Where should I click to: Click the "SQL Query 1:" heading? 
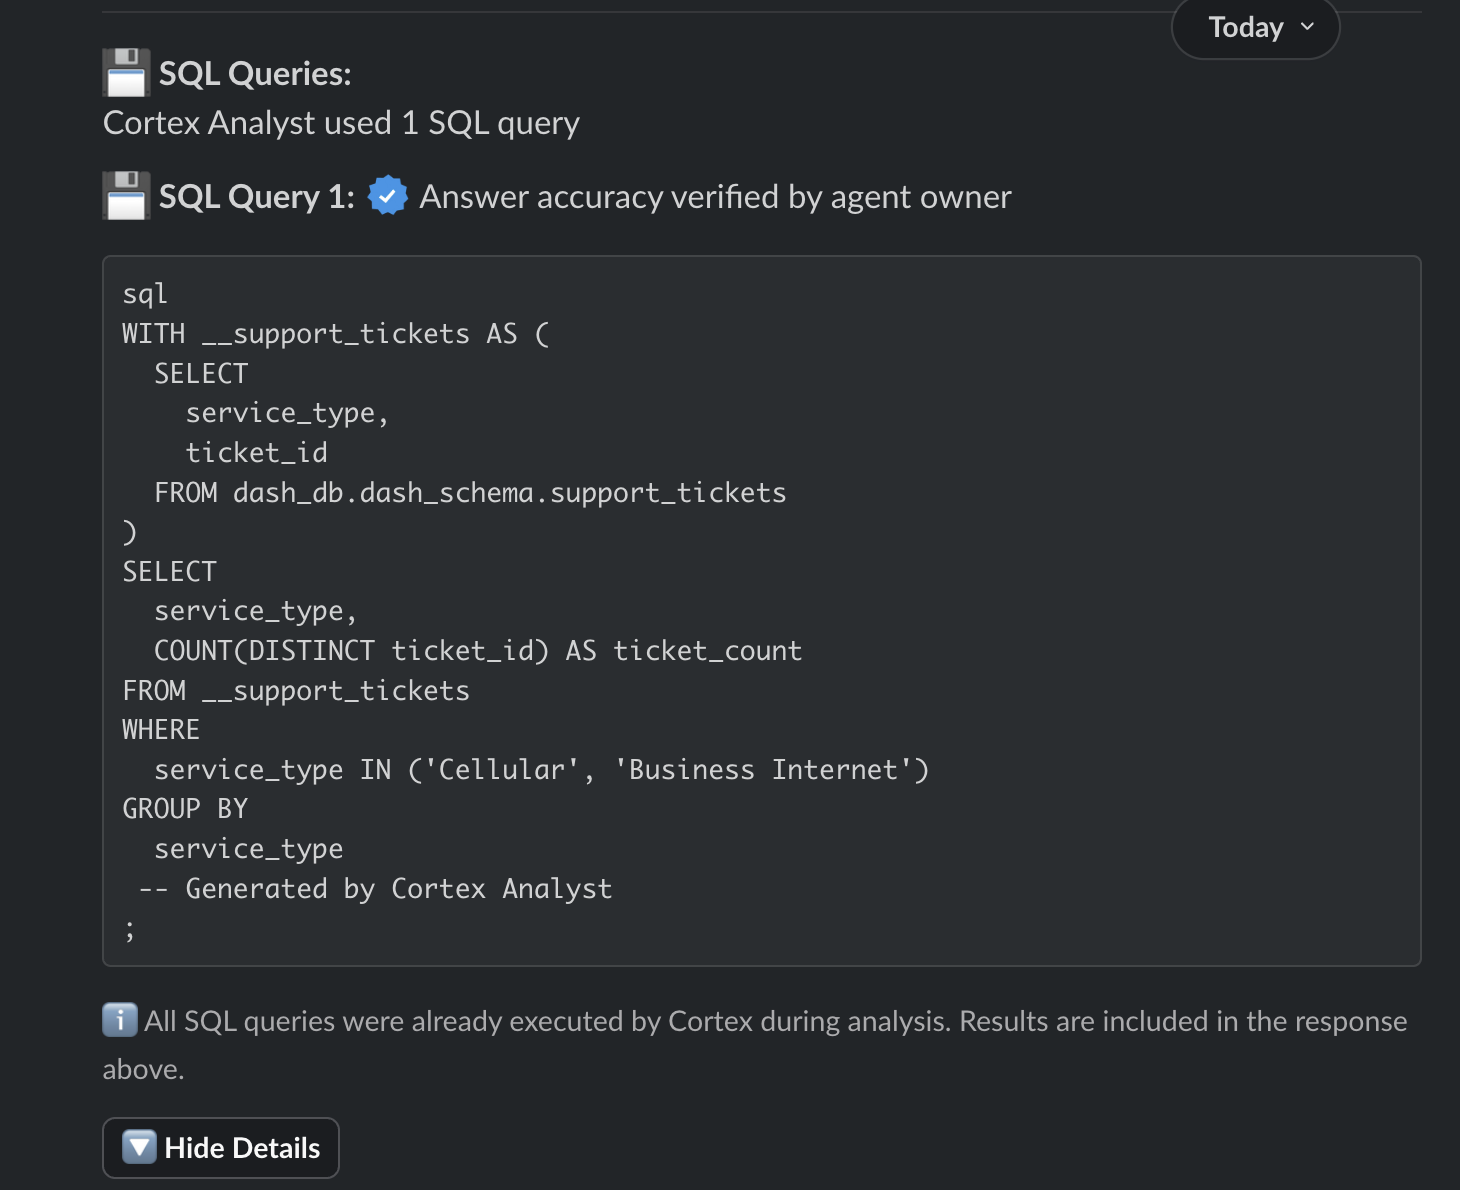click(256, 196)
